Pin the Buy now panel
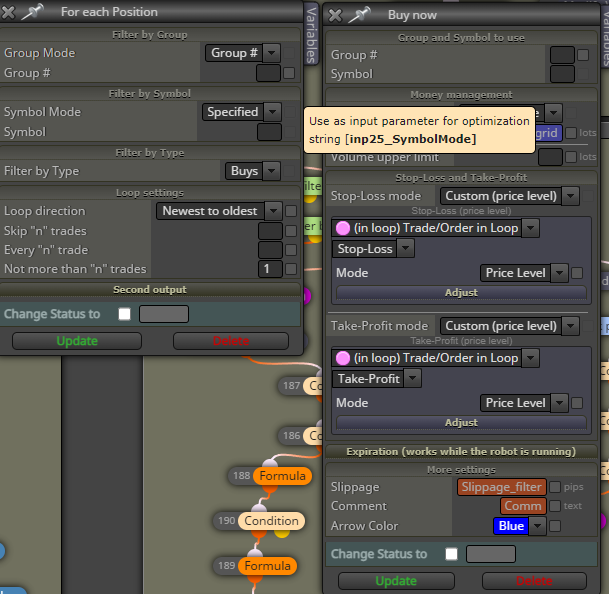 (360, 15)
